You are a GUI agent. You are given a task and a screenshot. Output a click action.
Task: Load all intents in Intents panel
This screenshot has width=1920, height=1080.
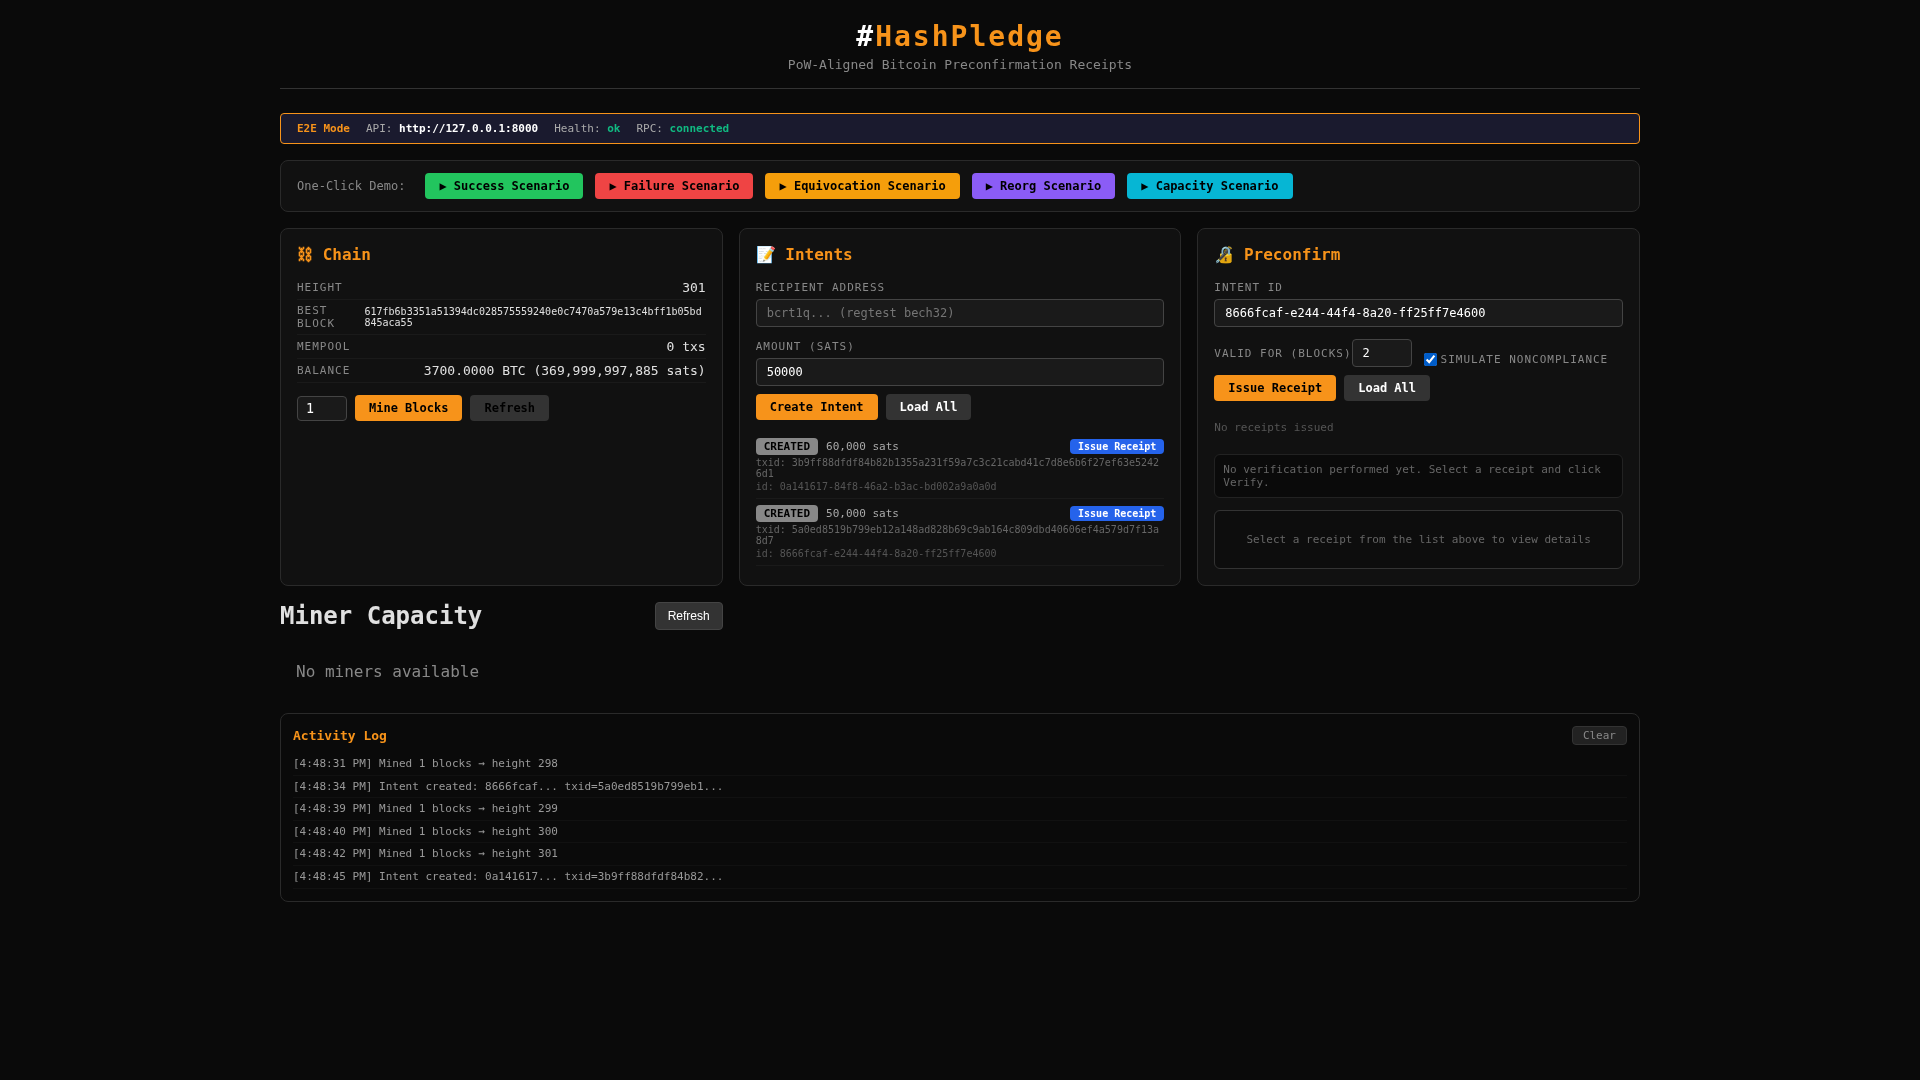click(x=927, y=407)
